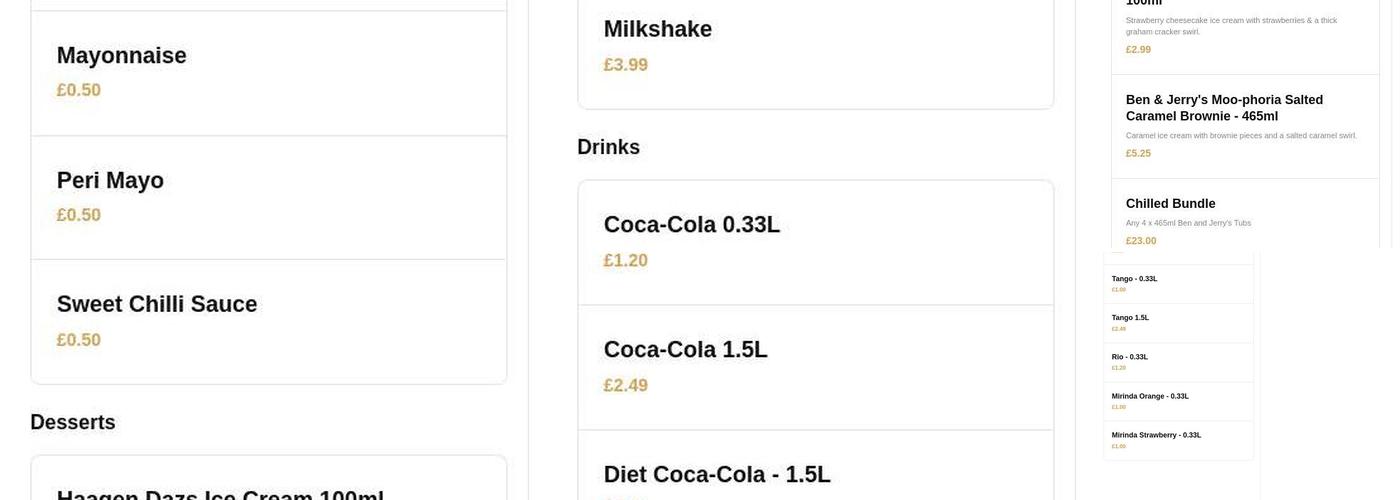Click the £5.25 Salted Caramel Brownie price

coord(1138,153)
